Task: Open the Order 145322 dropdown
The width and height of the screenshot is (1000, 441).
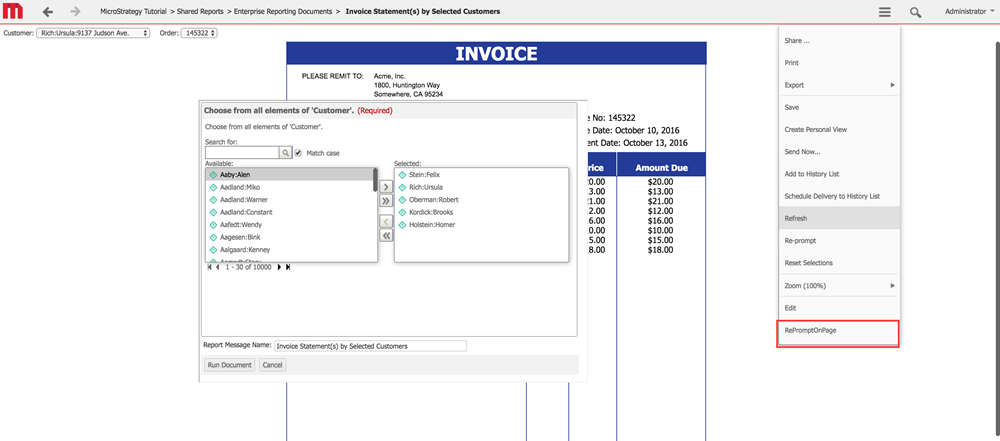Action: click(x=199, y=33)
